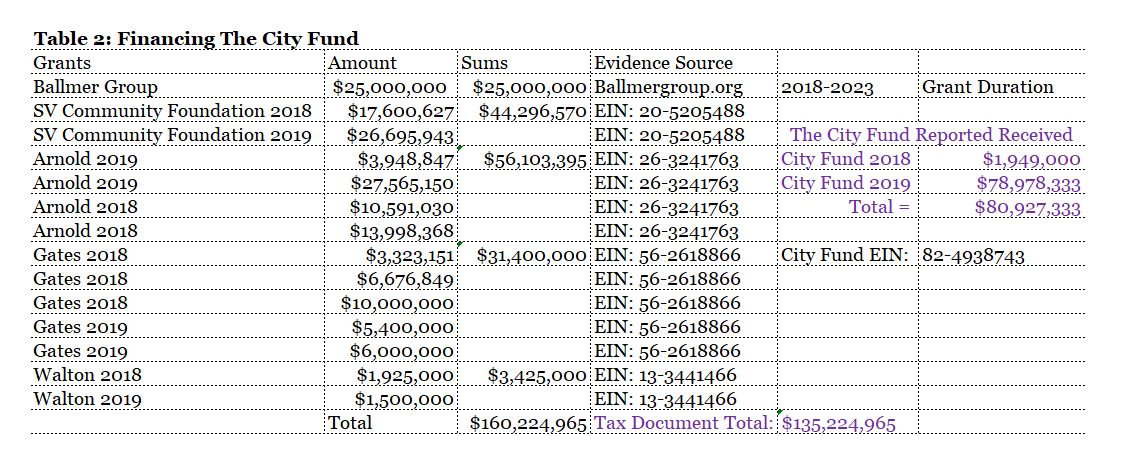The width and height of the screenshot is (1124, 465).
Task: Select the 'Tax Document Total:' label cell
Action: pyautogui.click(x=684, y=423)
